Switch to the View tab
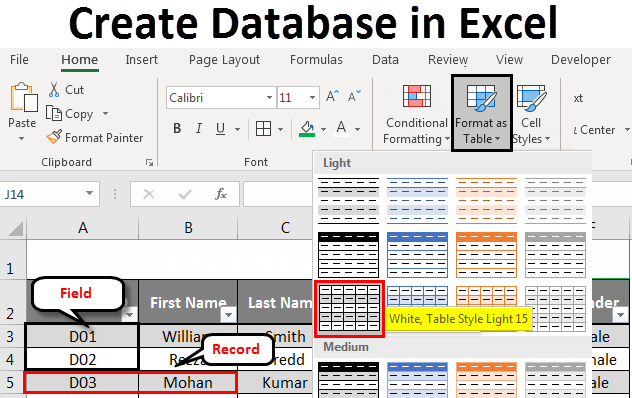632x398 pixels. point(509,60)
